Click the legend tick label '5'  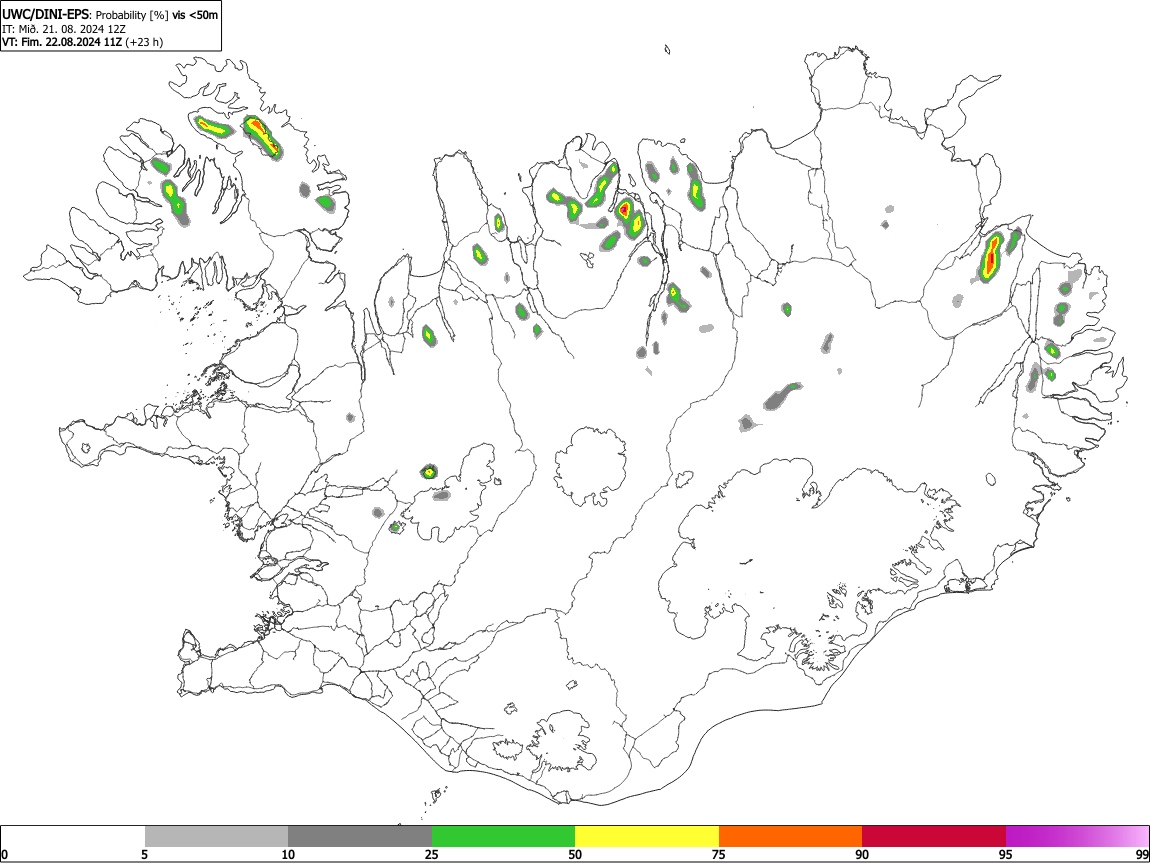tap(144, 855)
